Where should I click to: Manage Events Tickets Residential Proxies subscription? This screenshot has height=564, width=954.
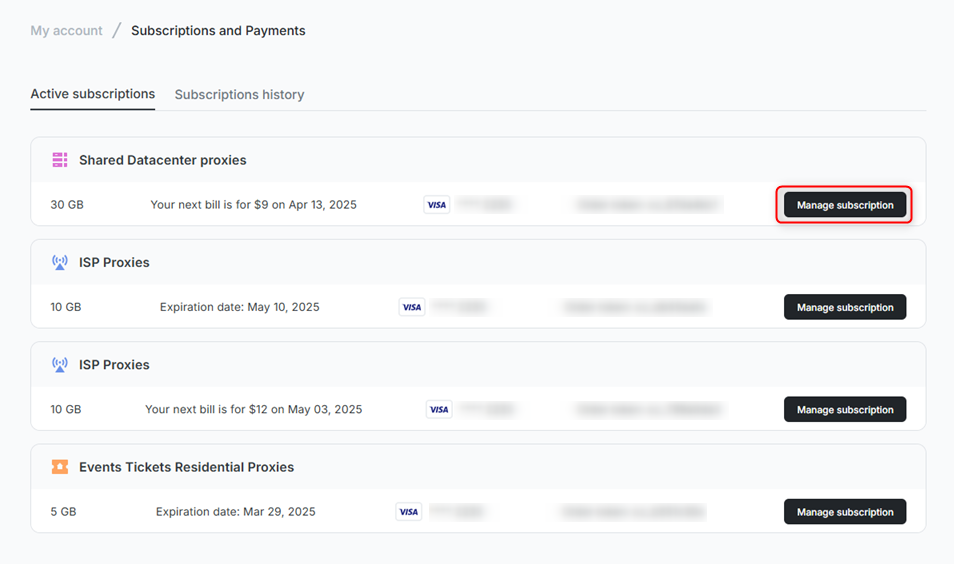click(844, 512)
